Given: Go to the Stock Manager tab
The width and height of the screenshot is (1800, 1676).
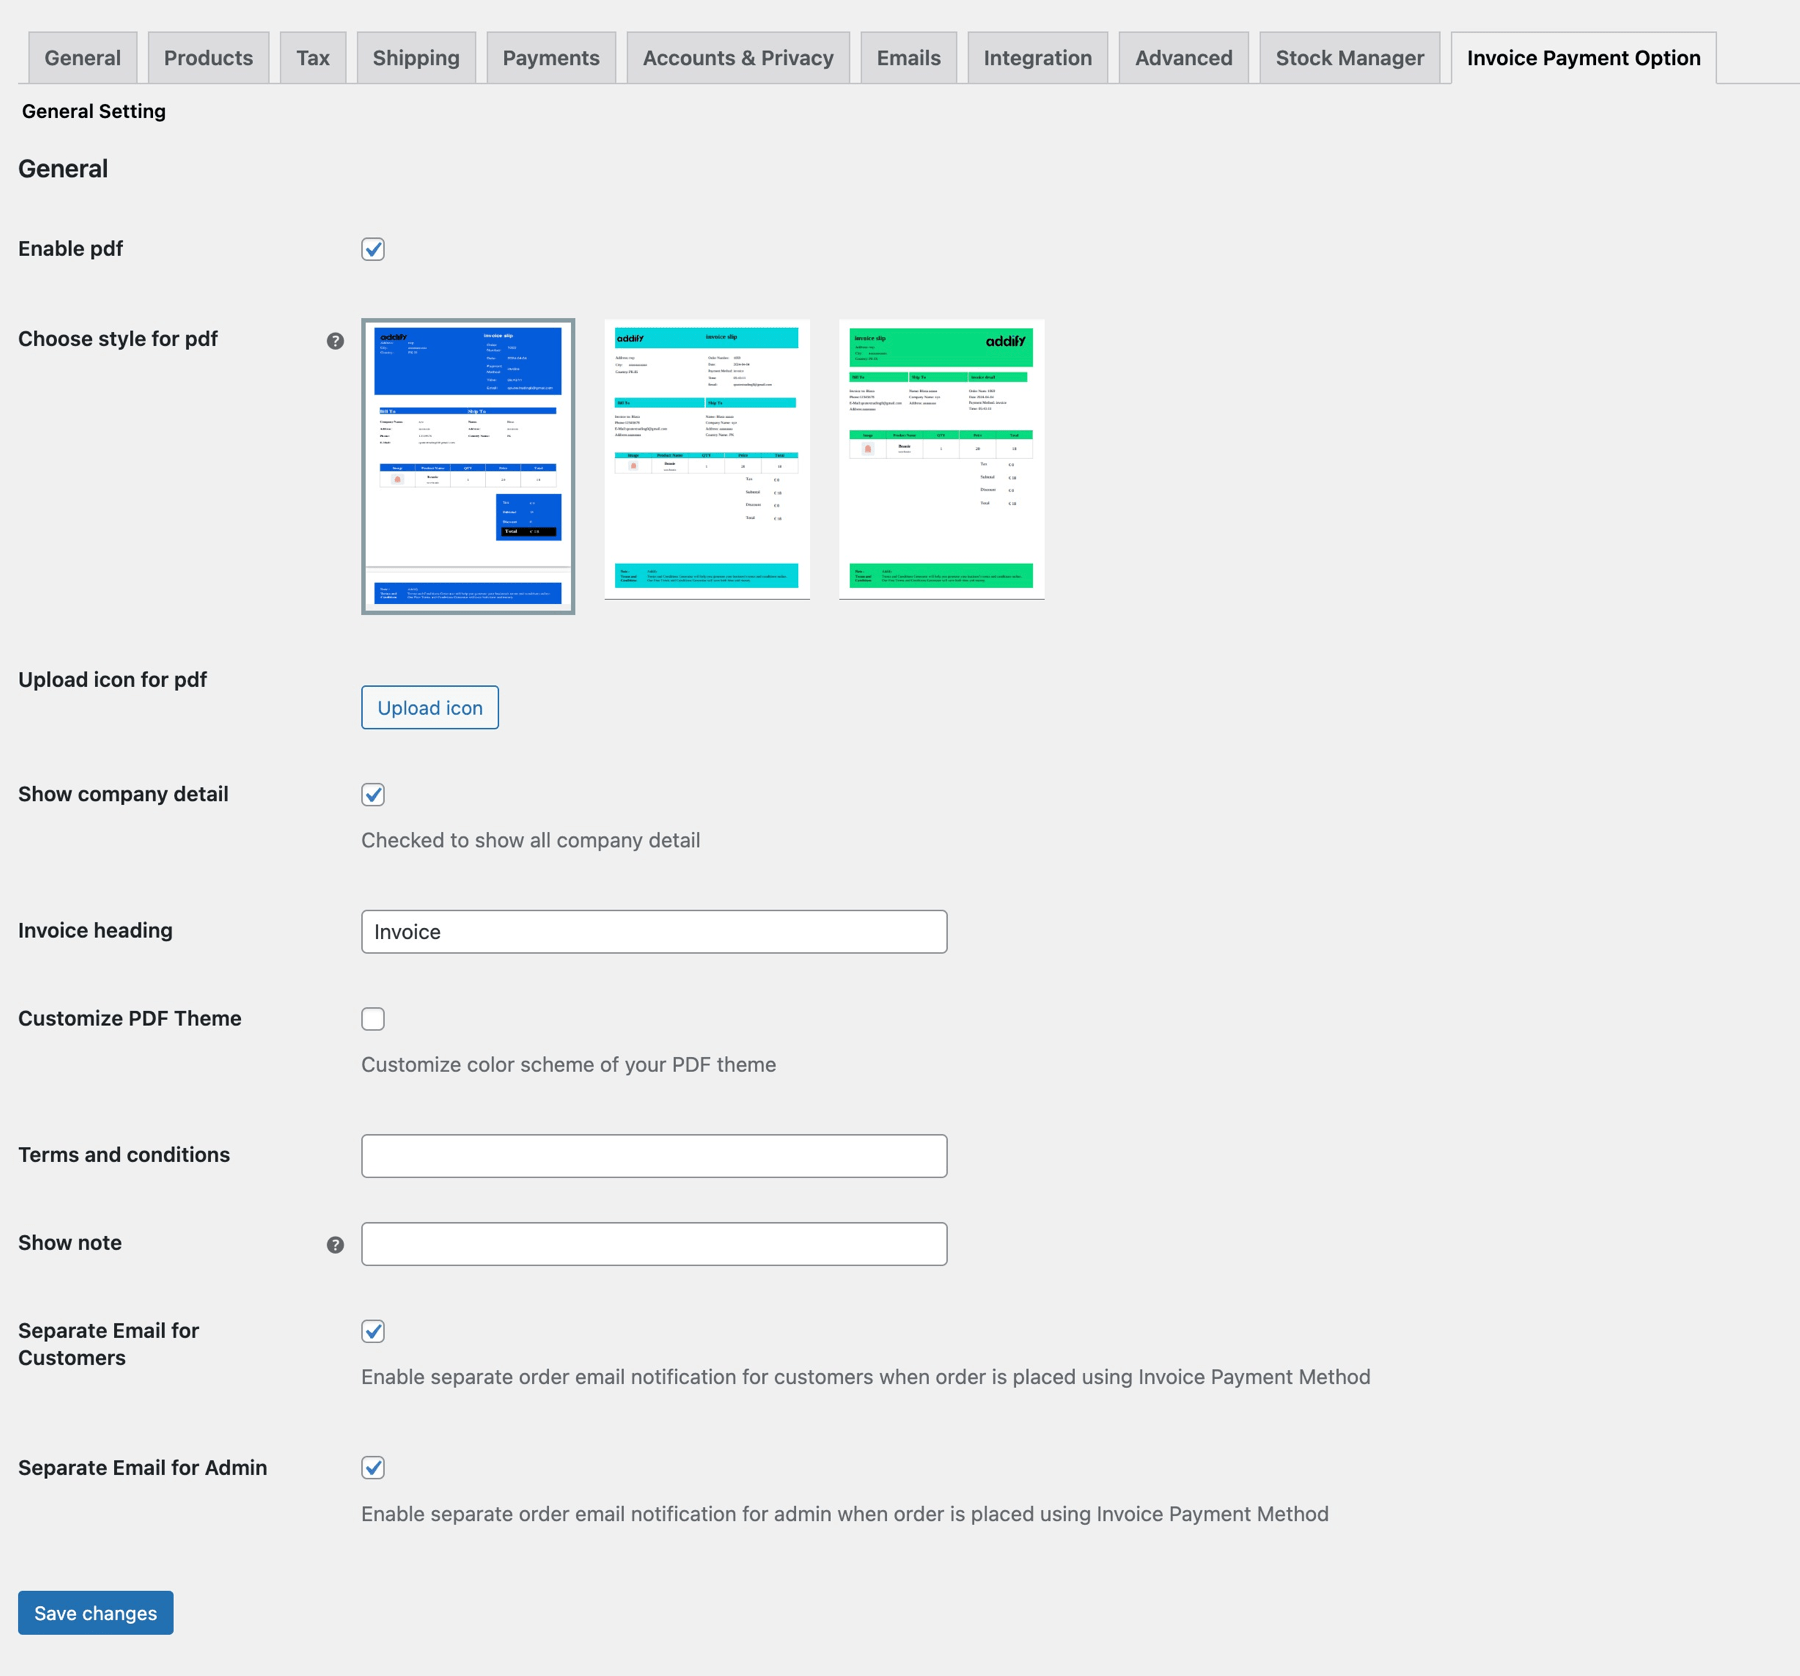Looking at the screenshot, I should (1348, 57).
